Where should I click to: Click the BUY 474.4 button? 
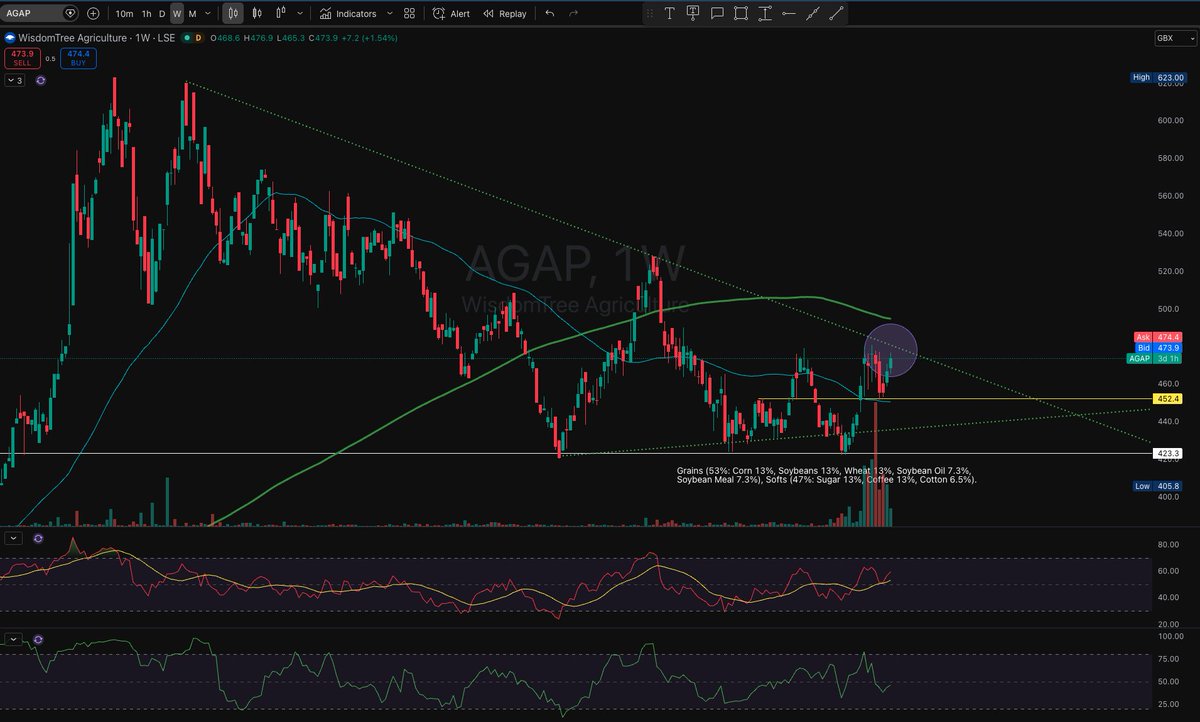[77, 58]
